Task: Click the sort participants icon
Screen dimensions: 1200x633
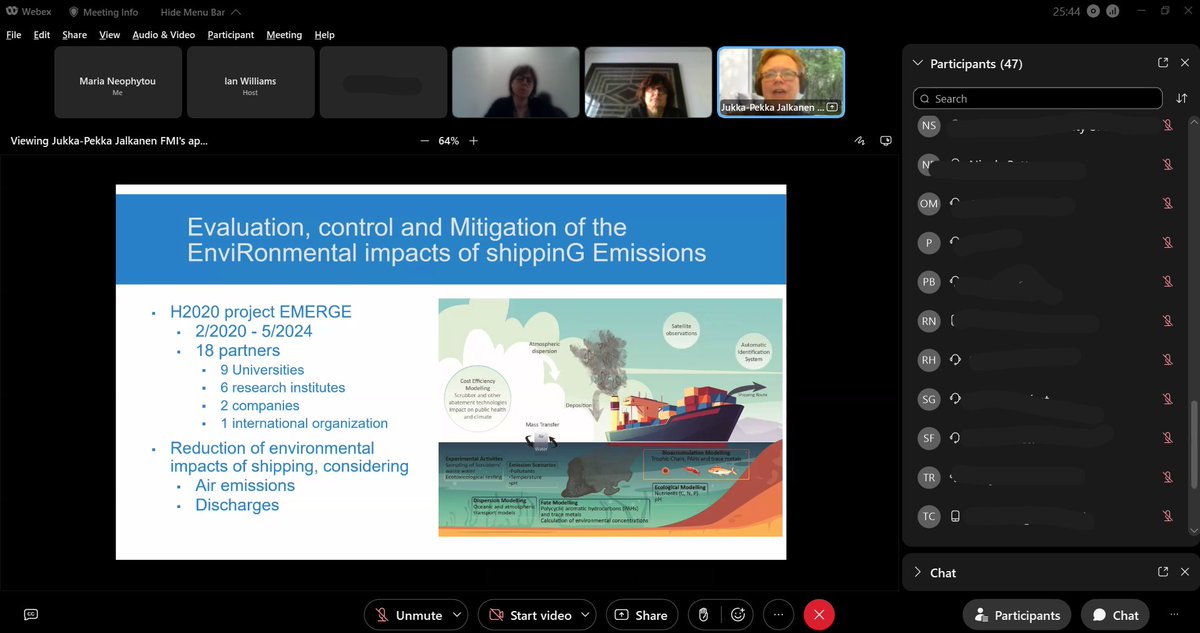Action: pyautogui.click(x=1182, y=98)
